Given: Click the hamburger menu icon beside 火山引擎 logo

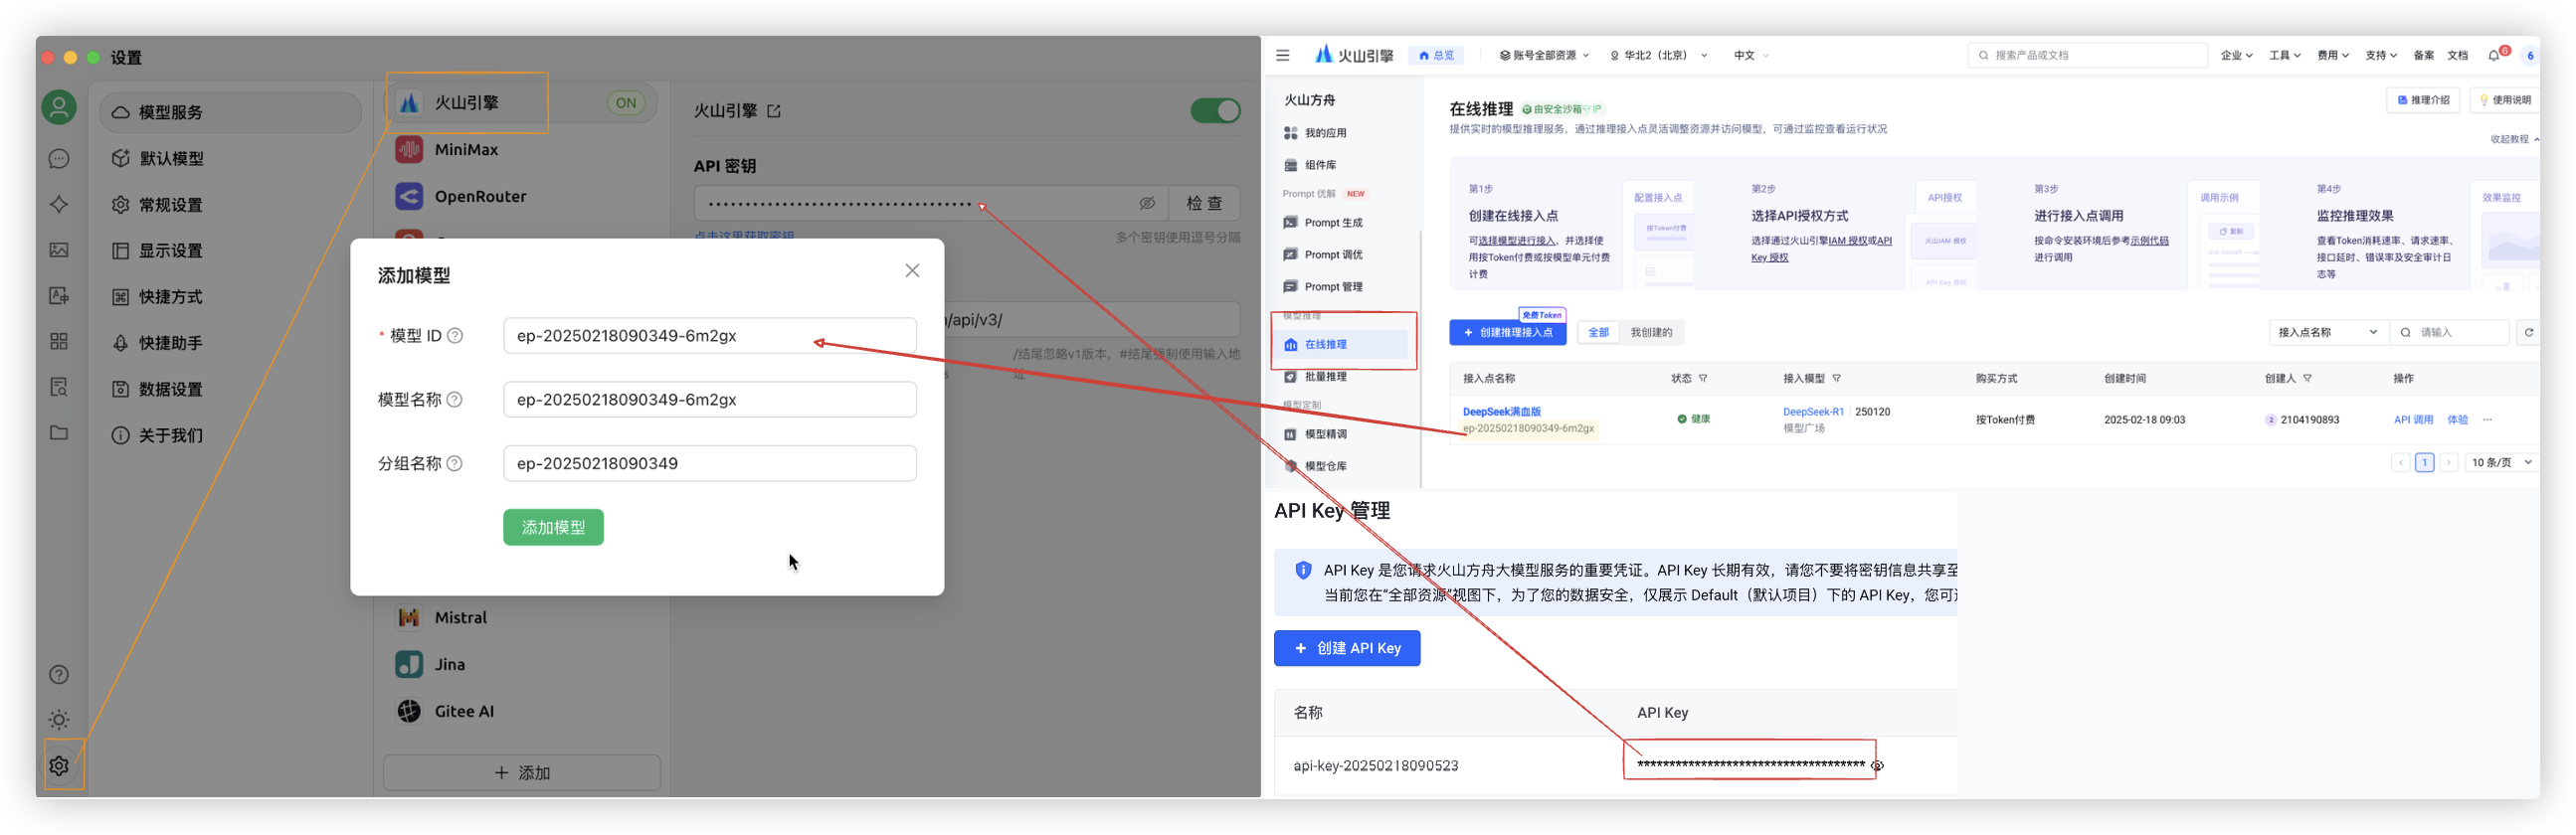Looking at the screenshot, I should [1283, 56].
